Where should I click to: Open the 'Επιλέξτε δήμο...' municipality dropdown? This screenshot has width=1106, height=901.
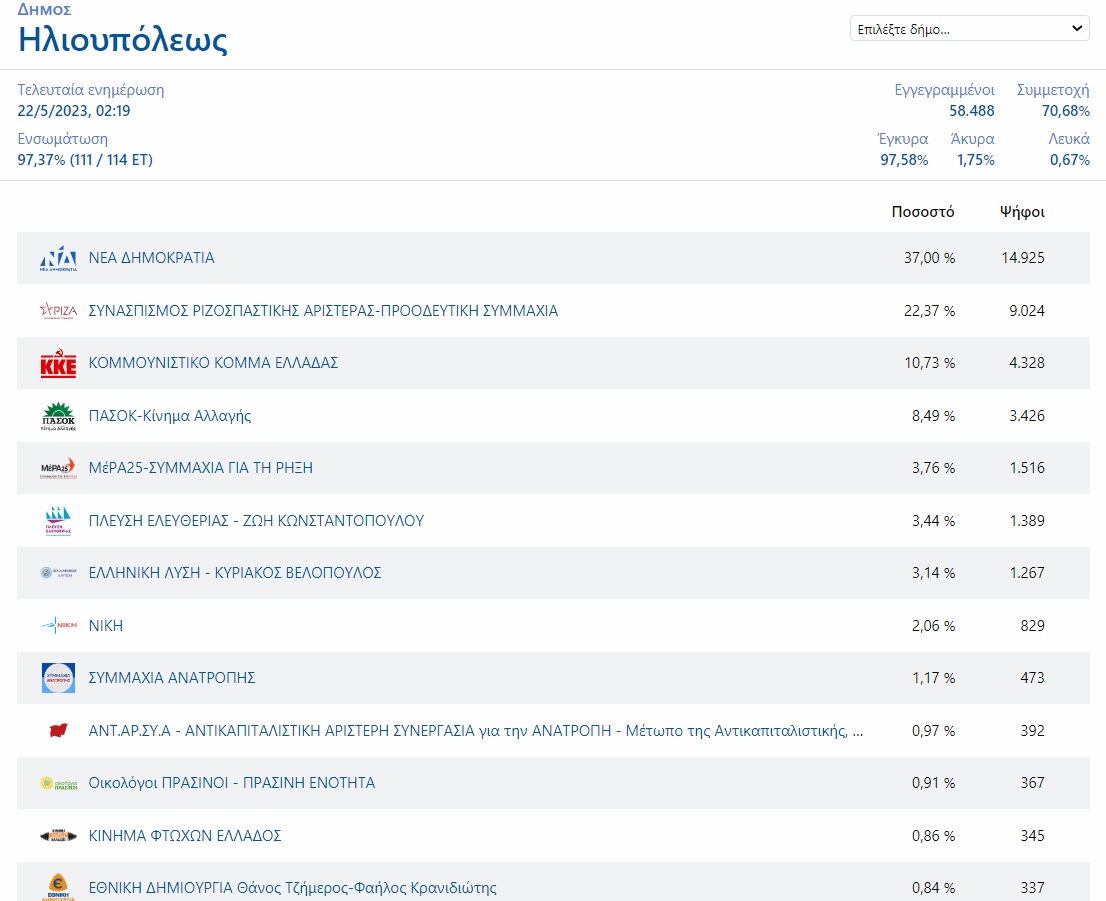pyautogui.click(x=970, y=29)
